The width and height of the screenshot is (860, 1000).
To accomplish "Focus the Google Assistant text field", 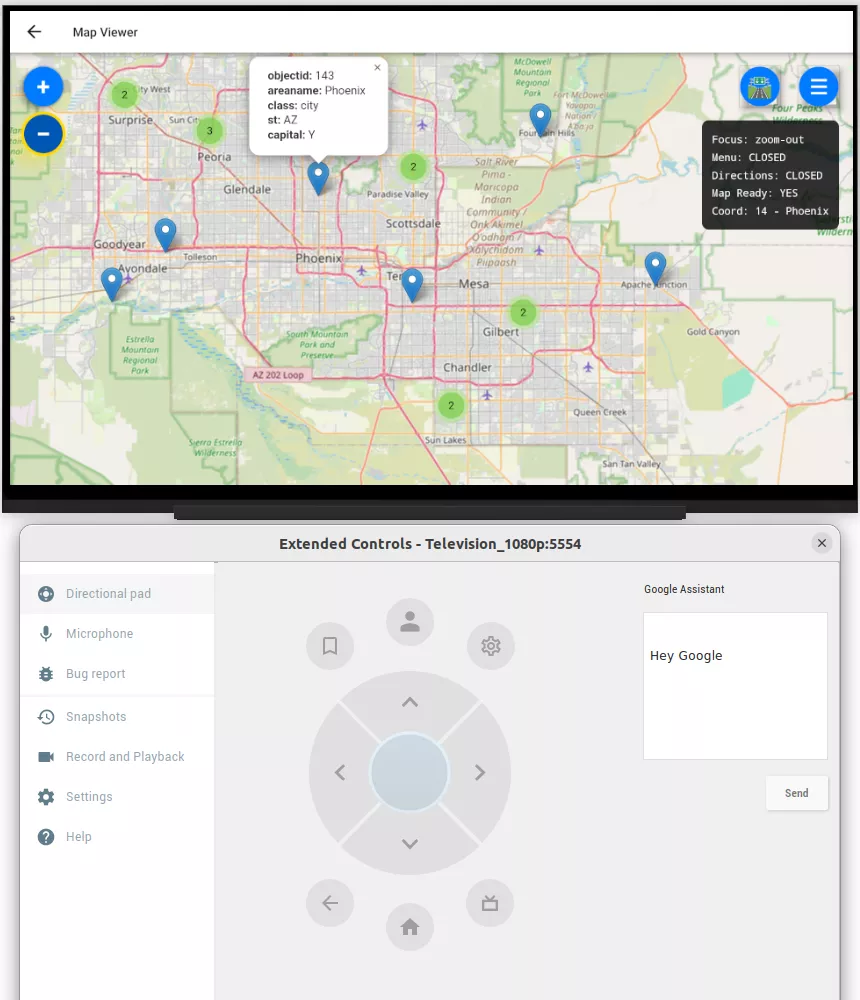I will [x=735, y=686].
